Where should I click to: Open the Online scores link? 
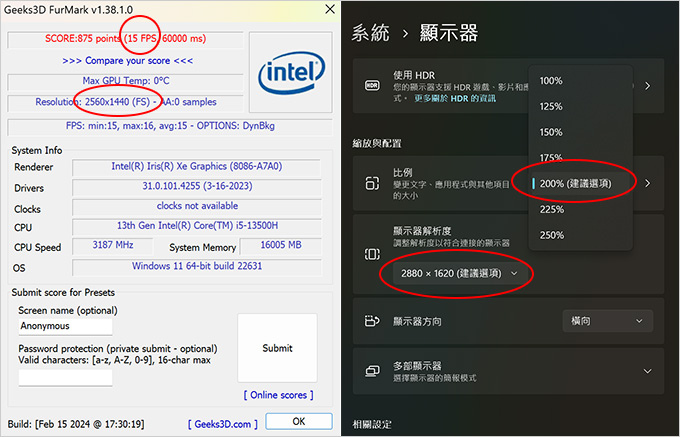(278, 395)
